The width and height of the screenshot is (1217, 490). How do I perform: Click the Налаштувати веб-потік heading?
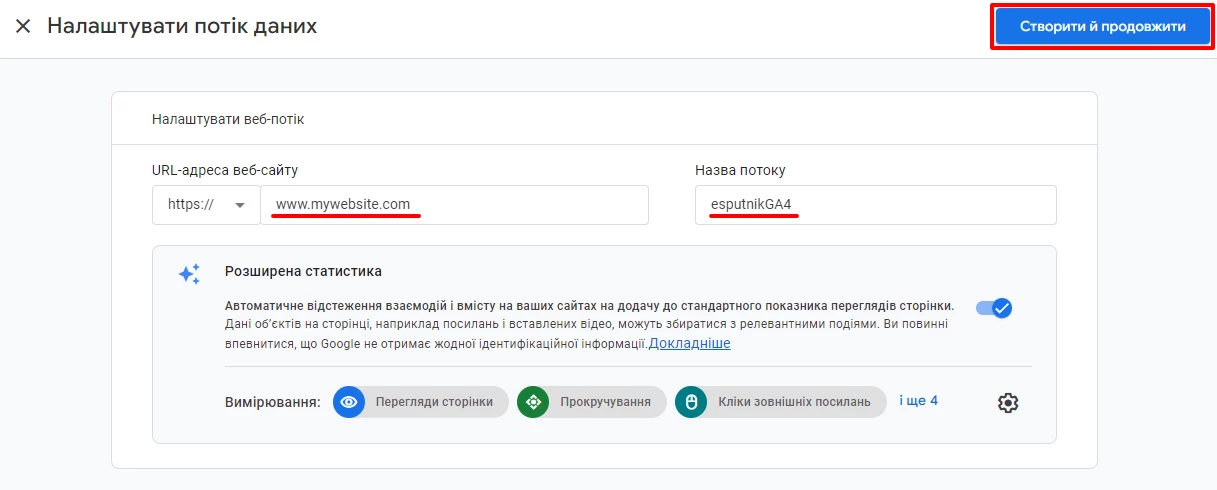[228, 119]
